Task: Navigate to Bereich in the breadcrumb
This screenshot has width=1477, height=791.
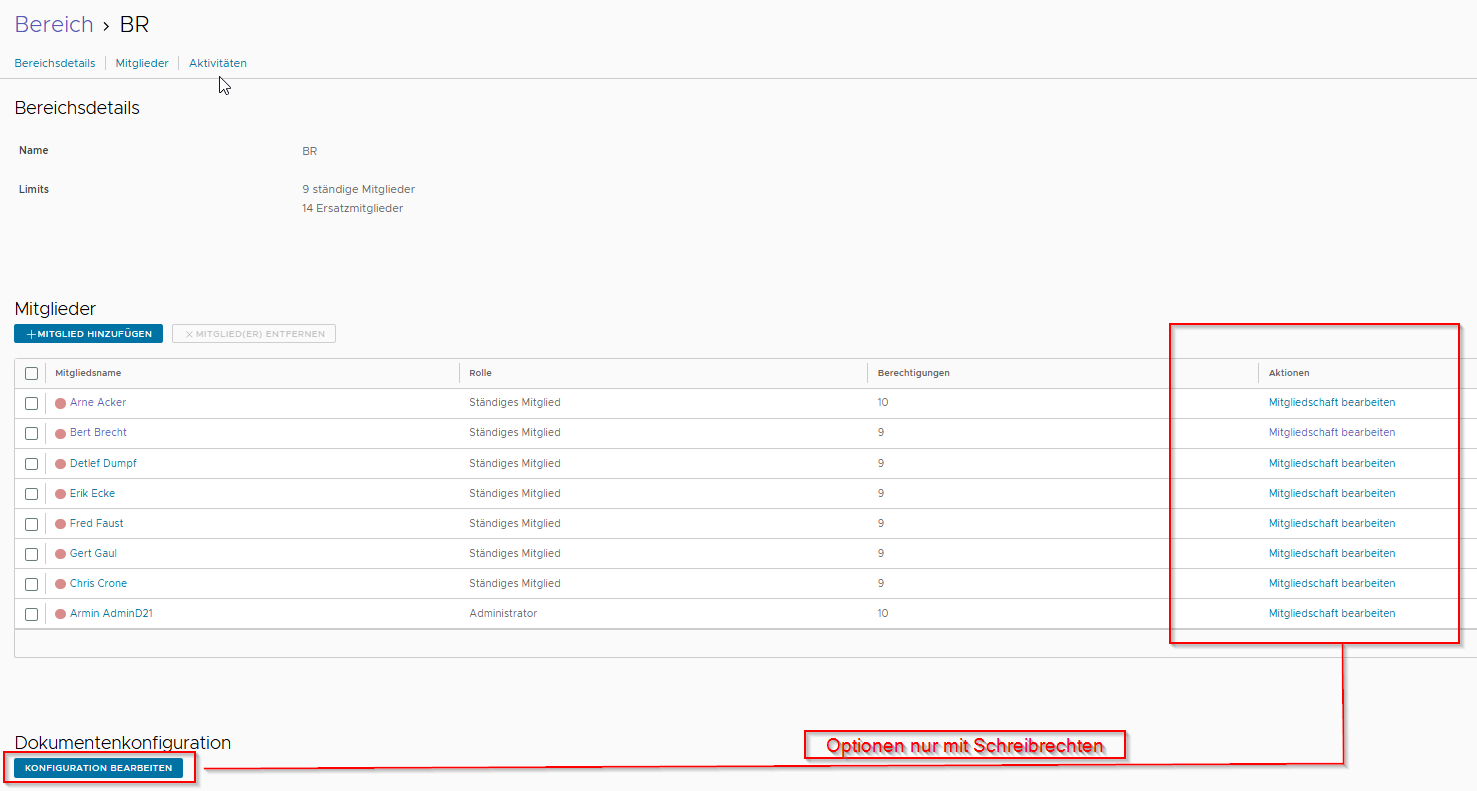Action: point(53,25)
